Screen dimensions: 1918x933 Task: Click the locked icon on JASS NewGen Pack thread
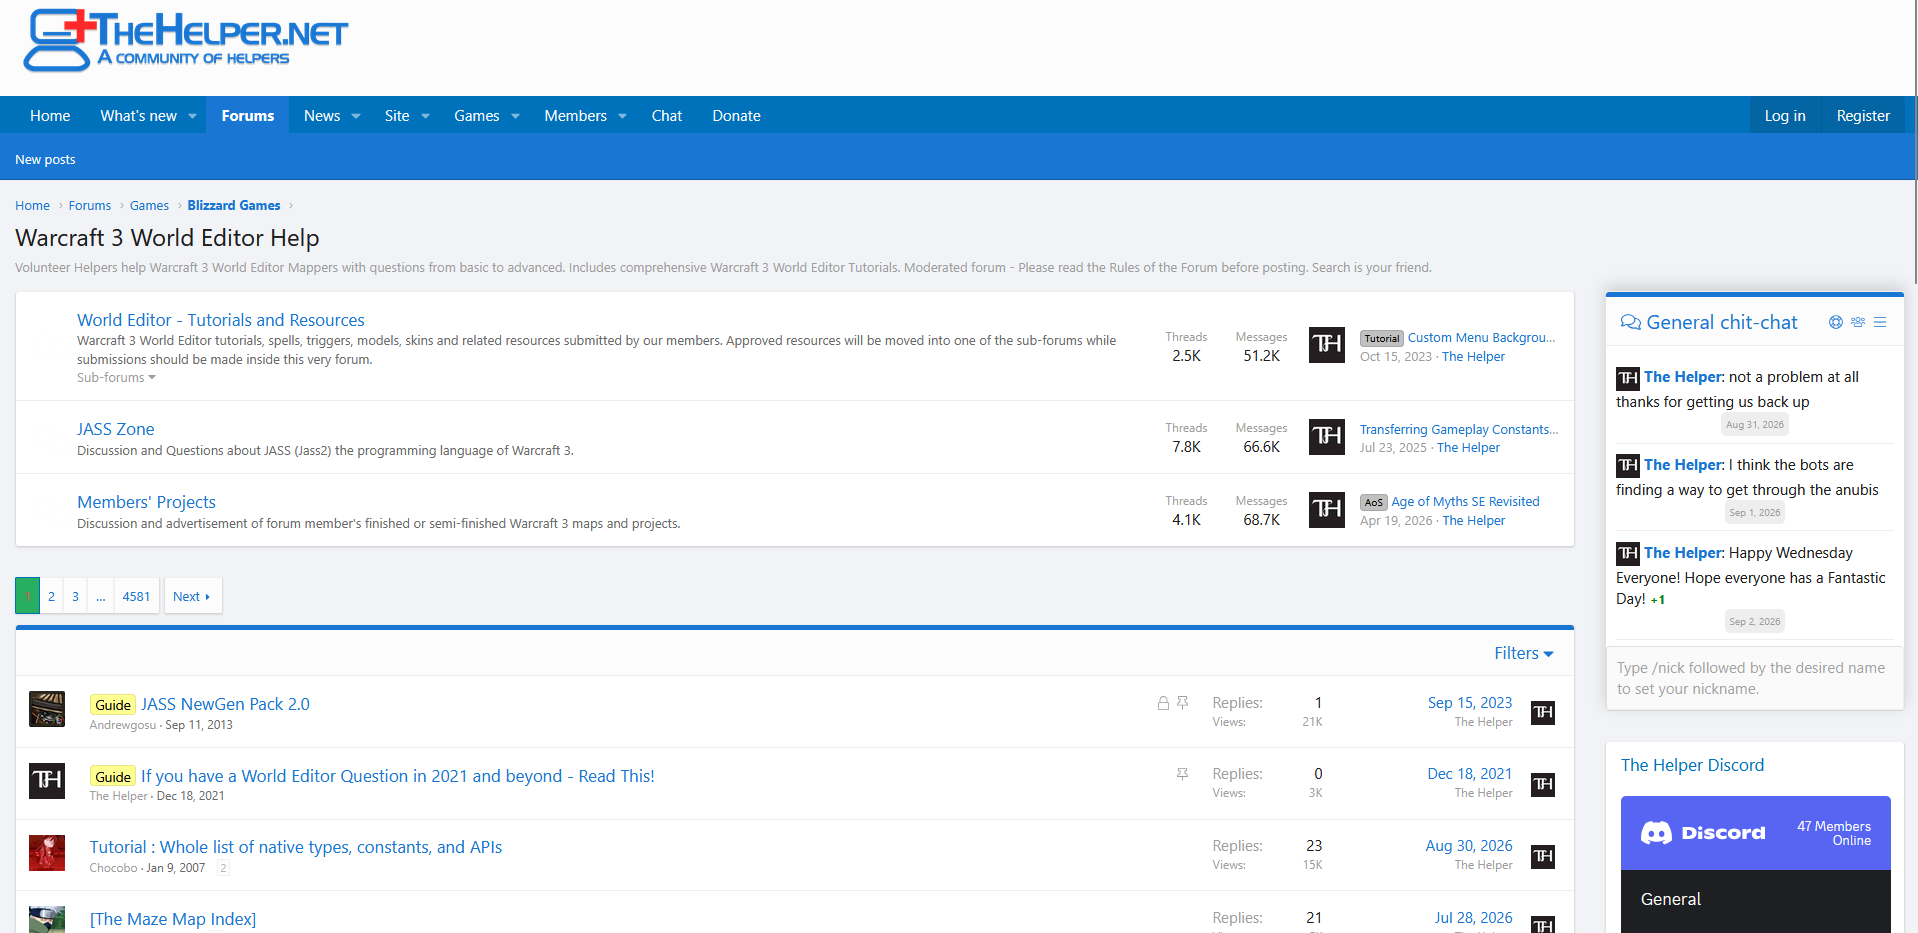pyautogui.click(x=1163, y=703)
